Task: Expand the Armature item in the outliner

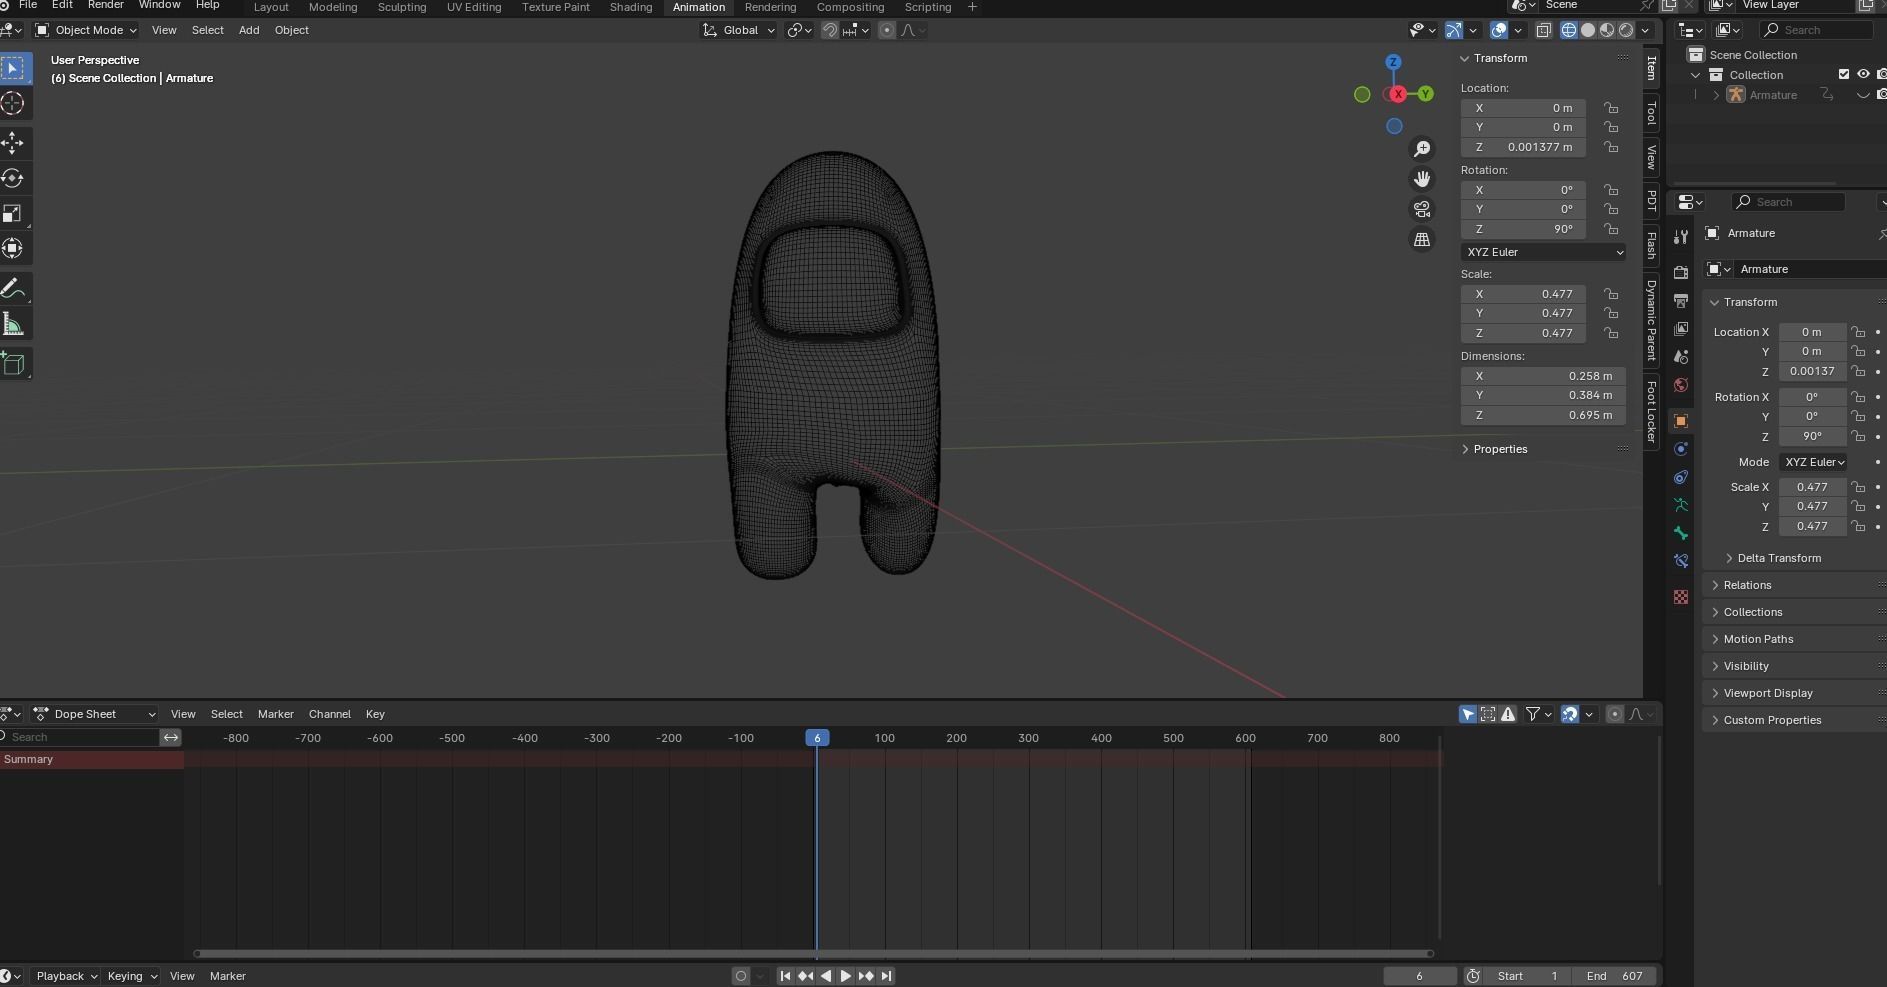Action: click(1717, 95)
